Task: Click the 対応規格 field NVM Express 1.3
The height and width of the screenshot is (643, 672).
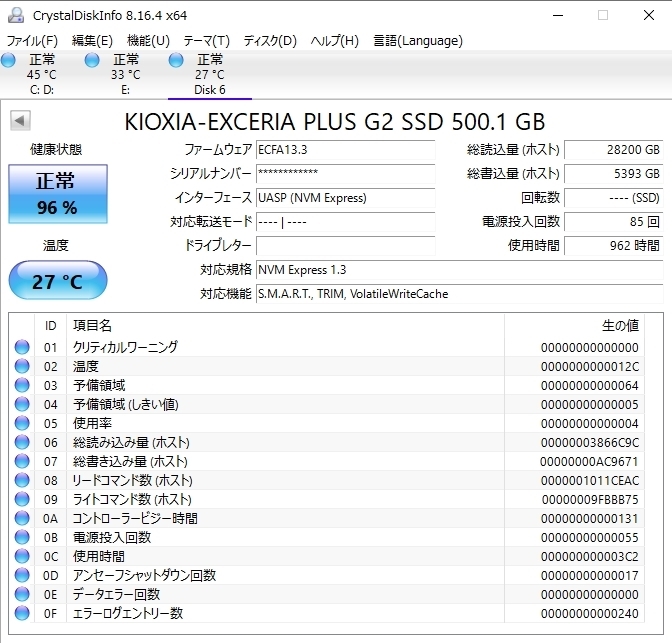Action: pyautogui.click(x=459, y=270)
